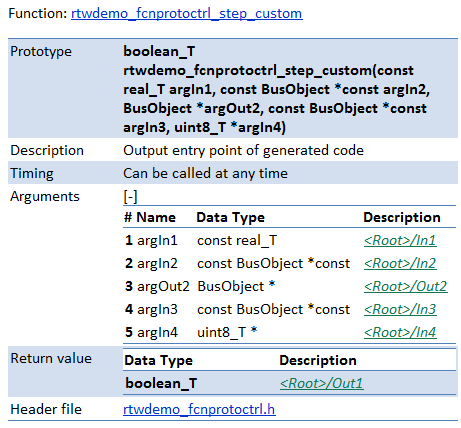This screenshot has width=461, height=428.
Task: Click the 'const real_T' data type cell
Action: click(x=237, y=240)
